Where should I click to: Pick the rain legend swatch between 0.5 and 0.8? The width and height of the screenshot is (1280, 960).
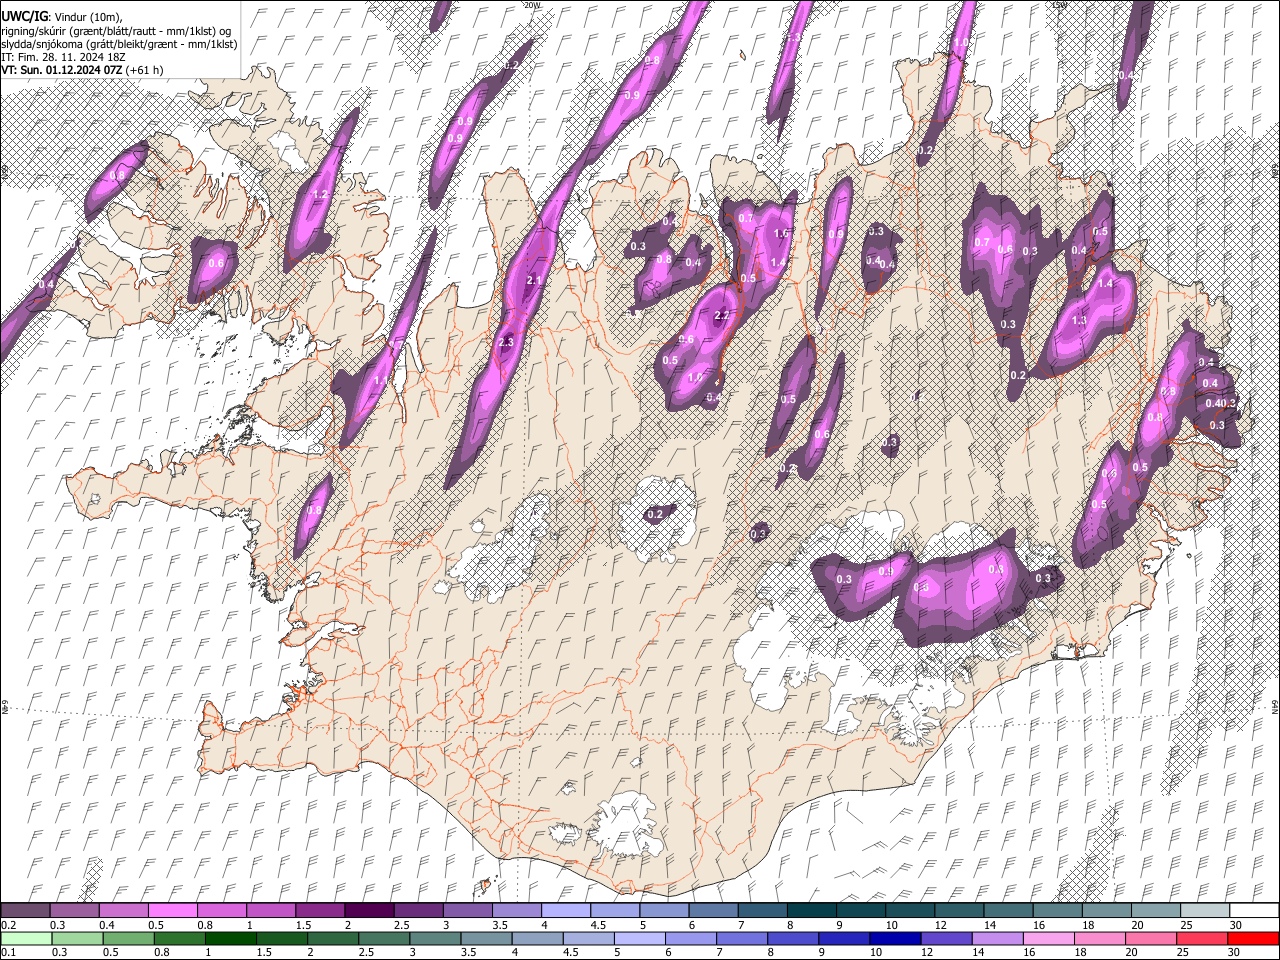point(127,938)
